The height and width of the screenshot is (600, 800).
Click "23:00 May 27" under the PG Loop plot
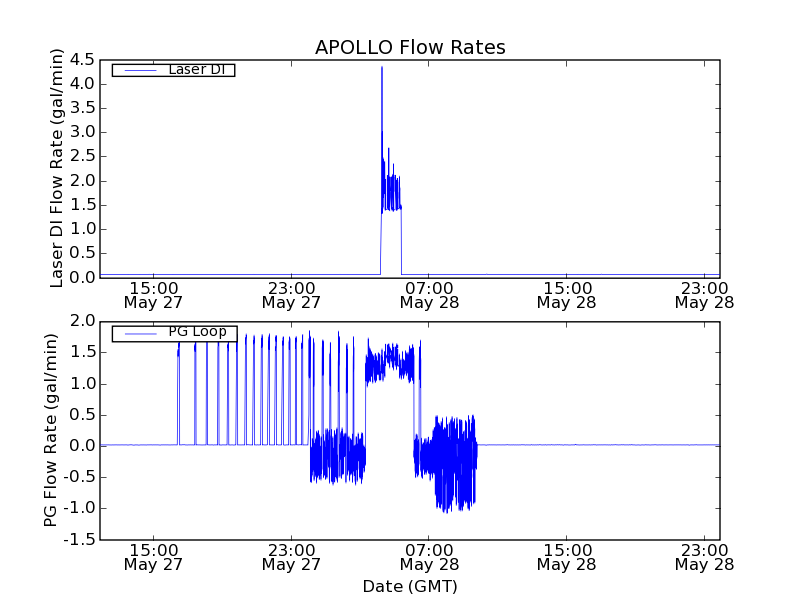291,558
